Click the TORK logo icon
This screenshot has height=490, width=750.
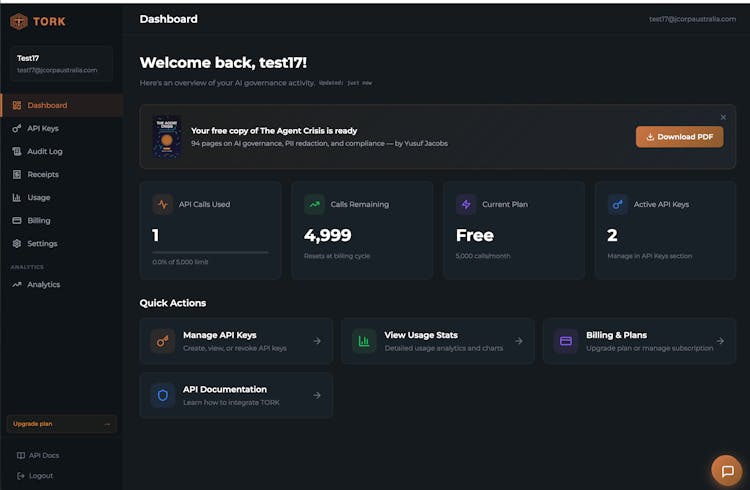(x=19, y=21)
